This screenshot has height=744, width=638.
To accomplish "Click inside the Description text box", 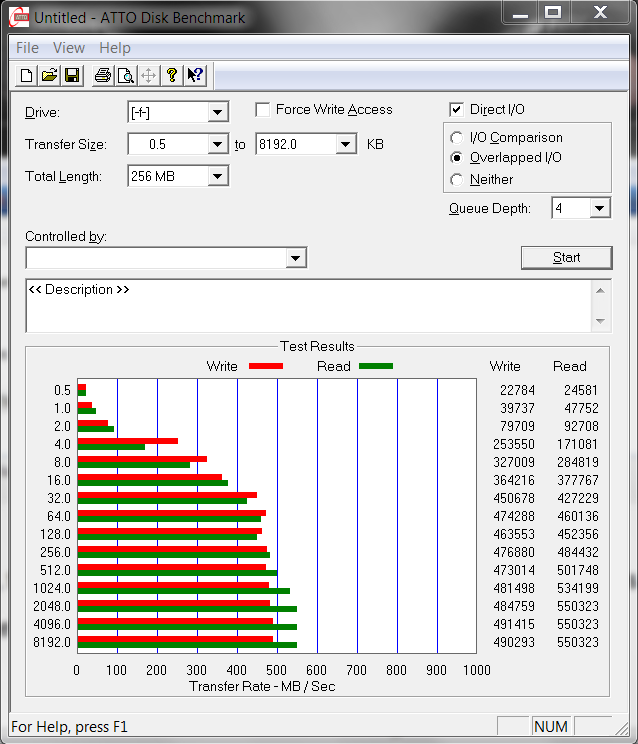I will point(300,306).
